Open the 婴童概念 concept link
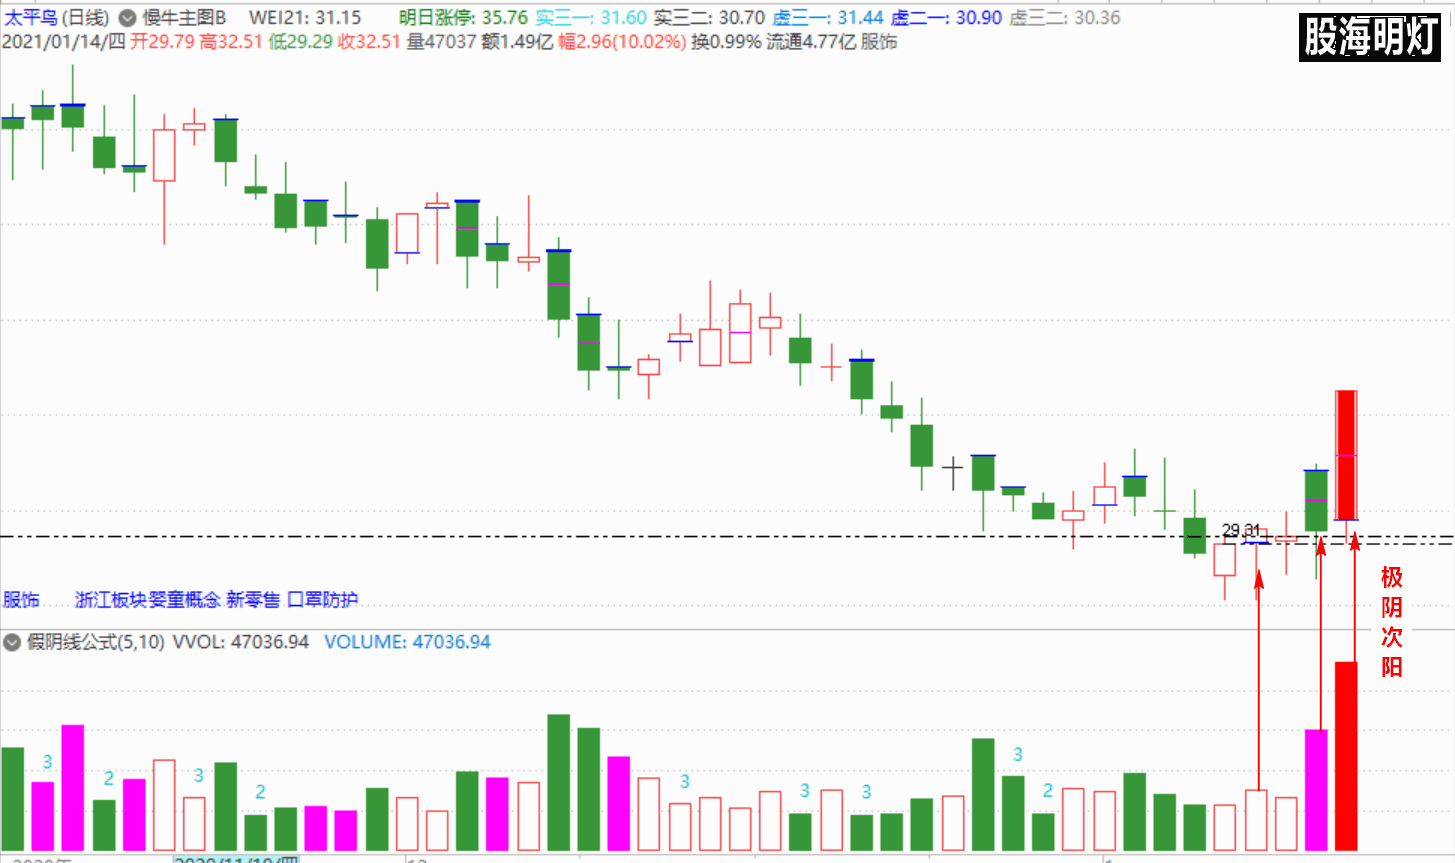The width and height of the screenshot is (1455, 863). pos(184,600)
